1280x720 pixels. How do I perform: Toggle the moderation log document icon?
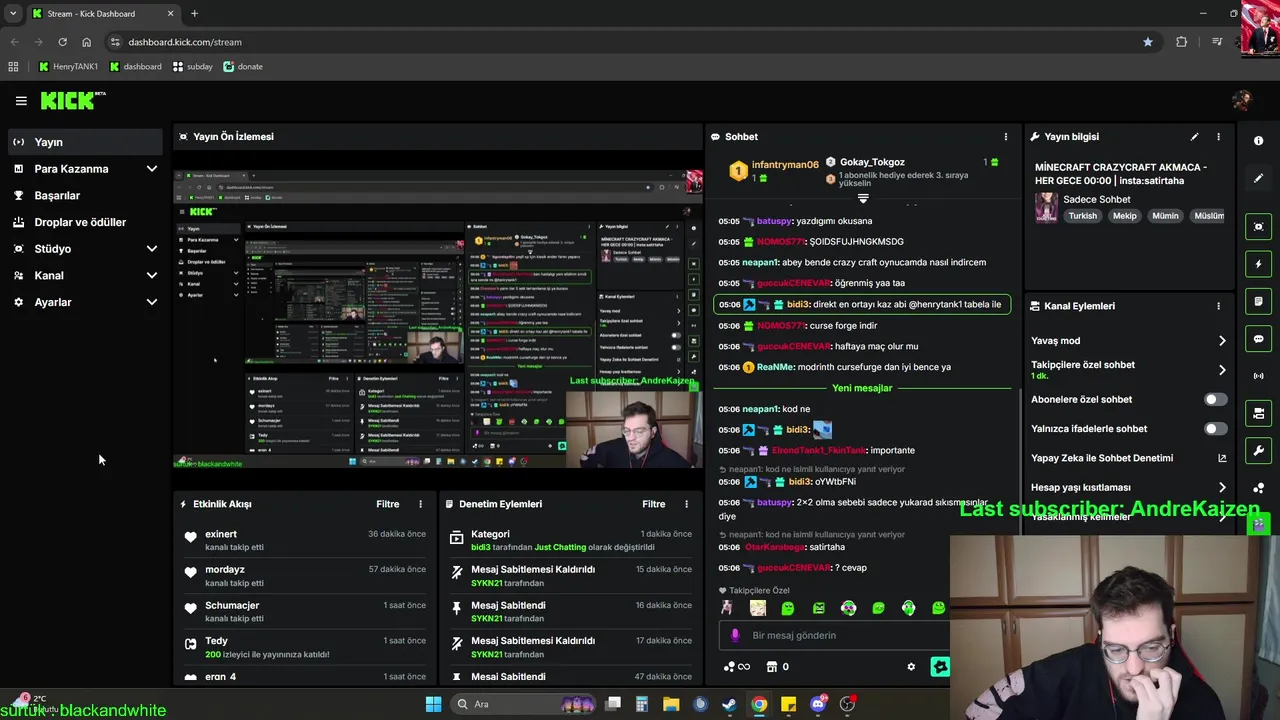click(x=1258, y=301)
